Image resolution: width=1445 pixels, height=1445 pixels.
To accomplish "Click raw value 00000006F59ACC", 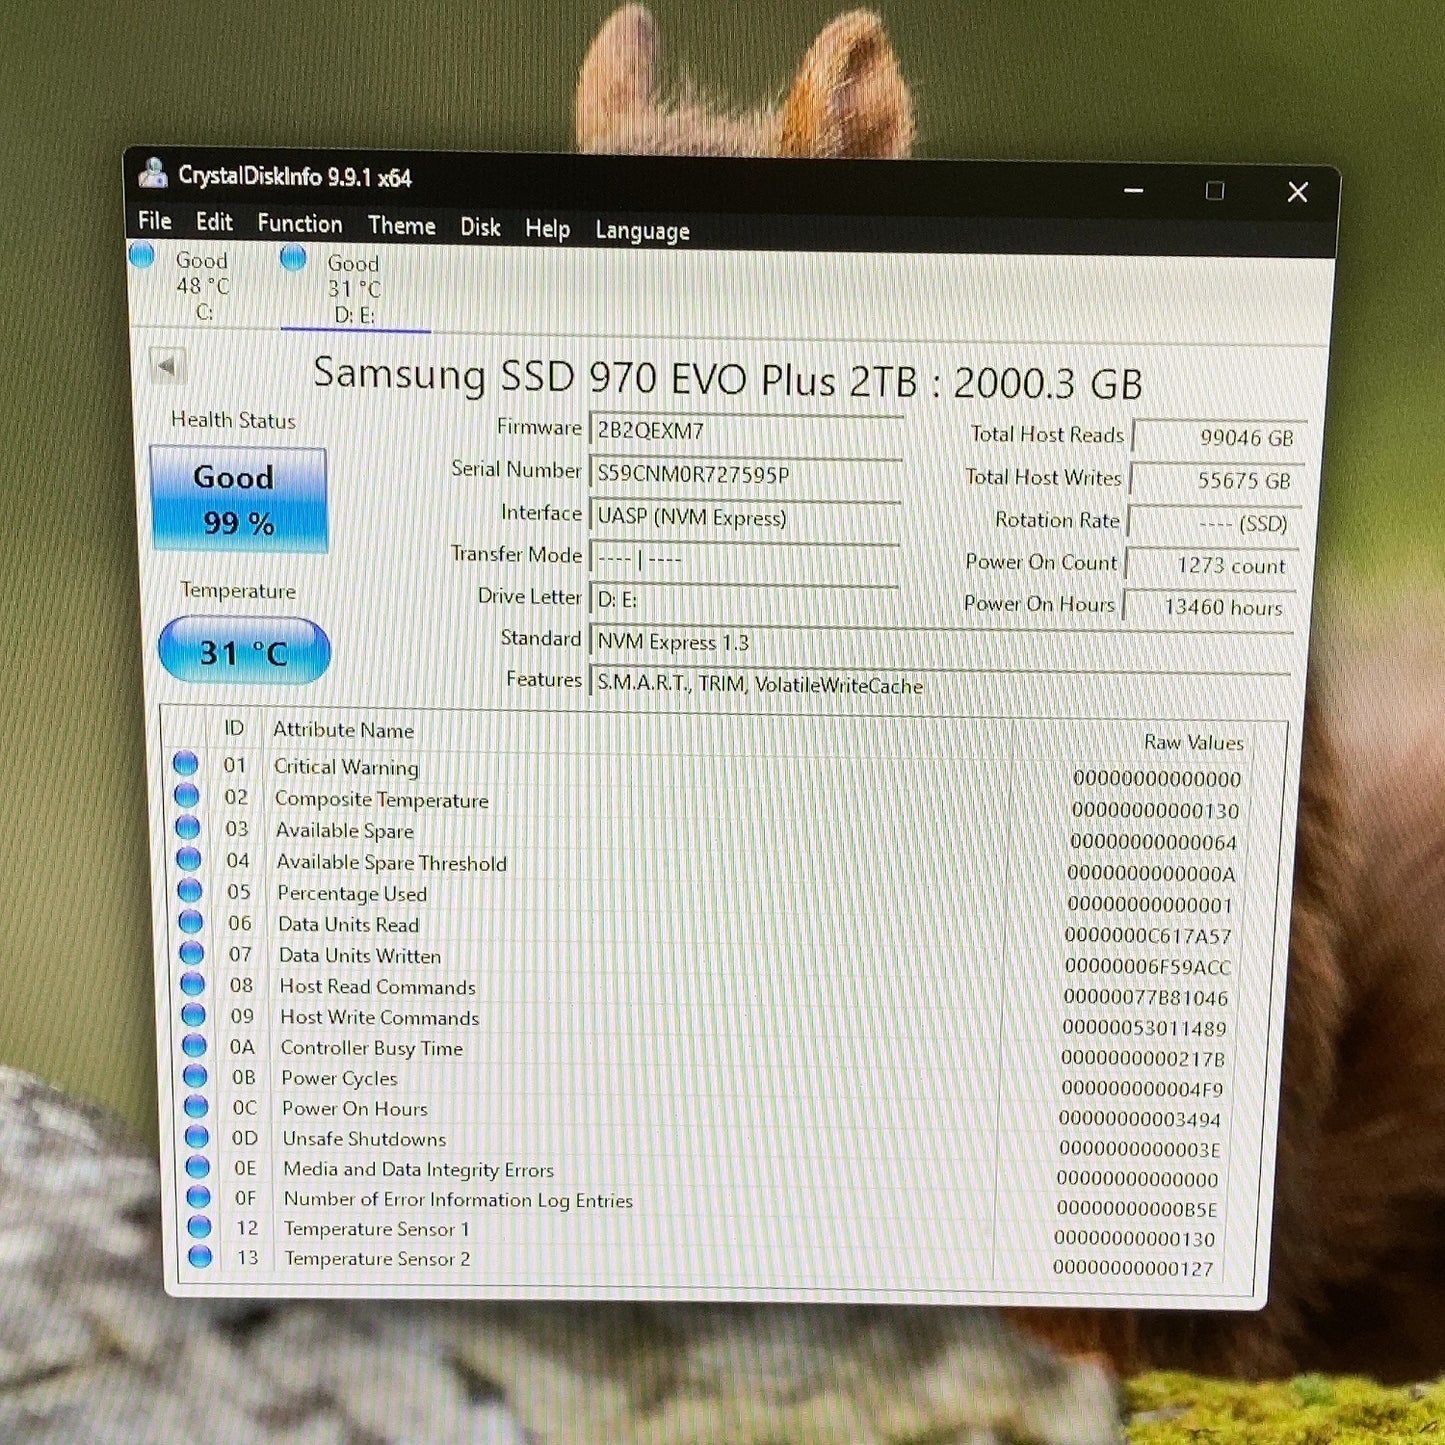I will pyautogui.click(x=1147, y=967).
